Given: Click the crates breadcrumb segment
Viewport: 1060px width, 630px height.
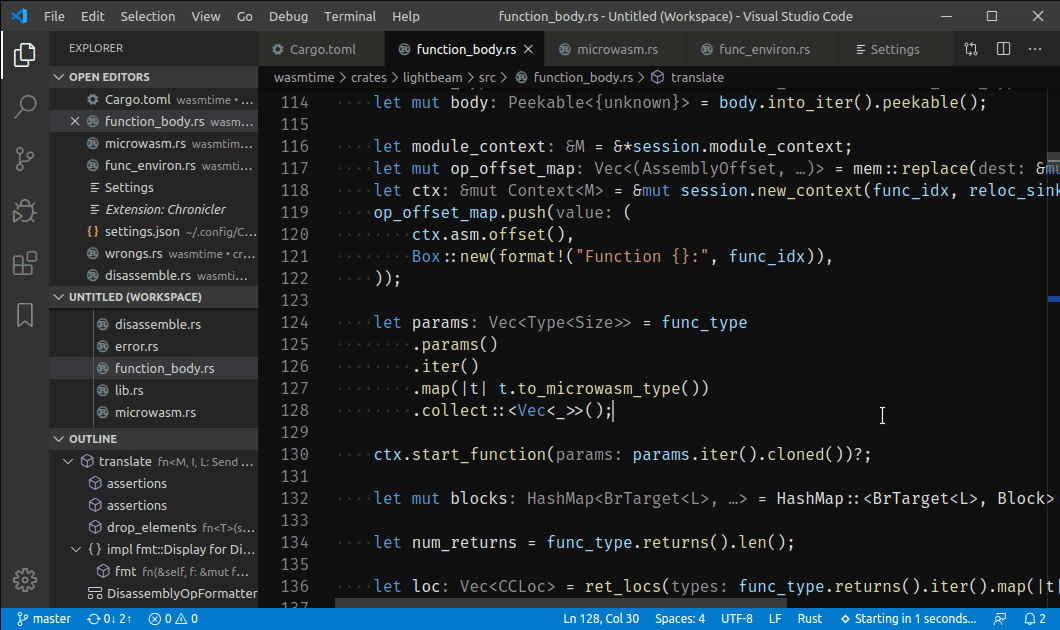Looking at the screenshot, I should click(x=368, y=77).
